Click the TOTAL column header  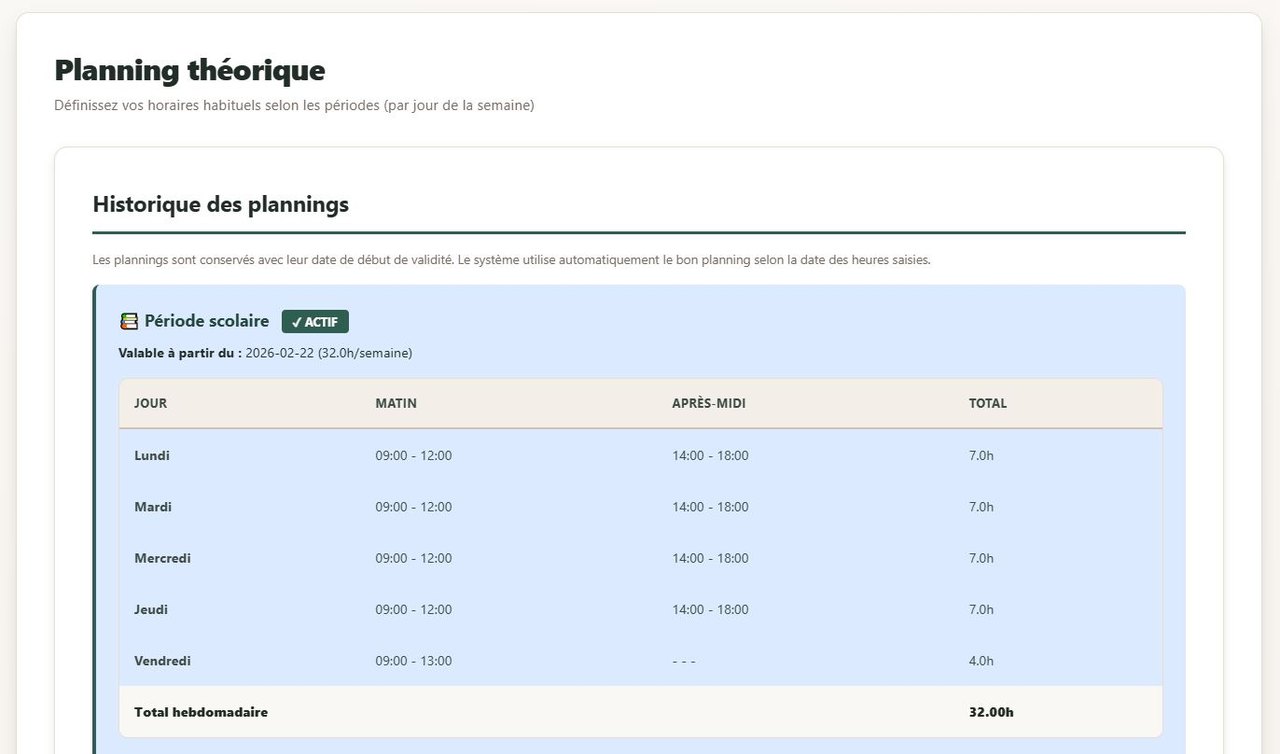coord(987,403)
